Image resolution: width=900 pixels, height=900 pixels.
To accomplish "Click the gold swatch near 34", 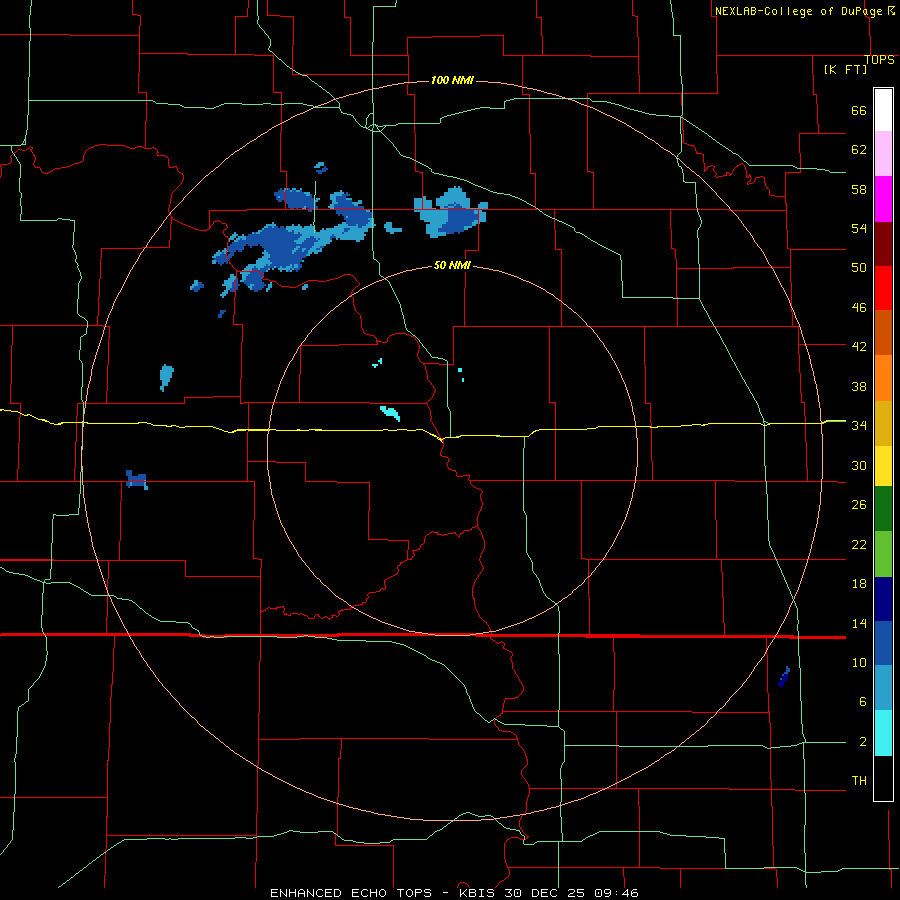I will (x=883, y=423).
